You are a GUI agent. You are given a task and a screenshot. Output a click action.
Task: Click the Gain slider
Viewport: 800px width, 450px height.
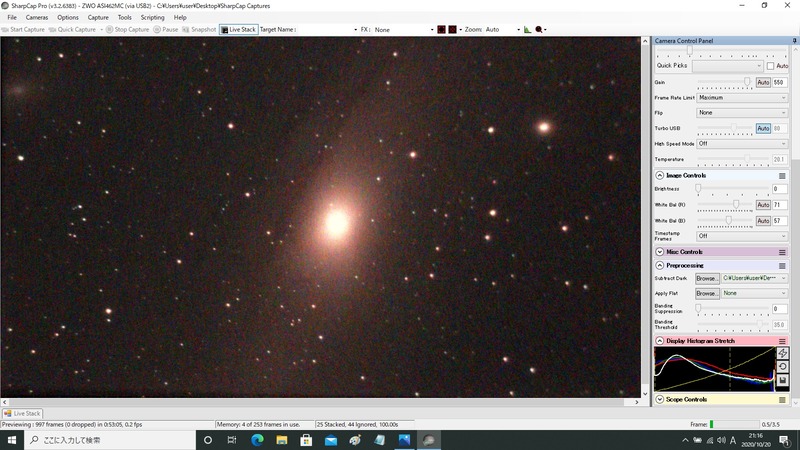(x=724, y=82)
